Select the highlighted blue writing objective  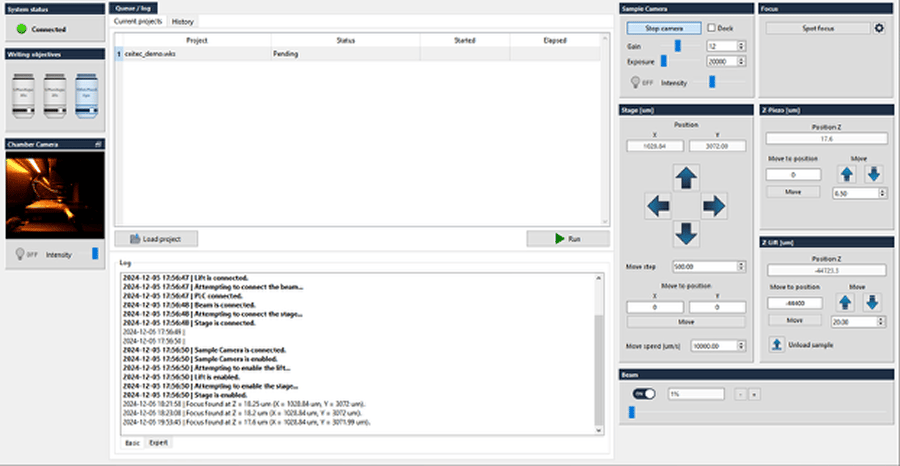click(87, 96)
